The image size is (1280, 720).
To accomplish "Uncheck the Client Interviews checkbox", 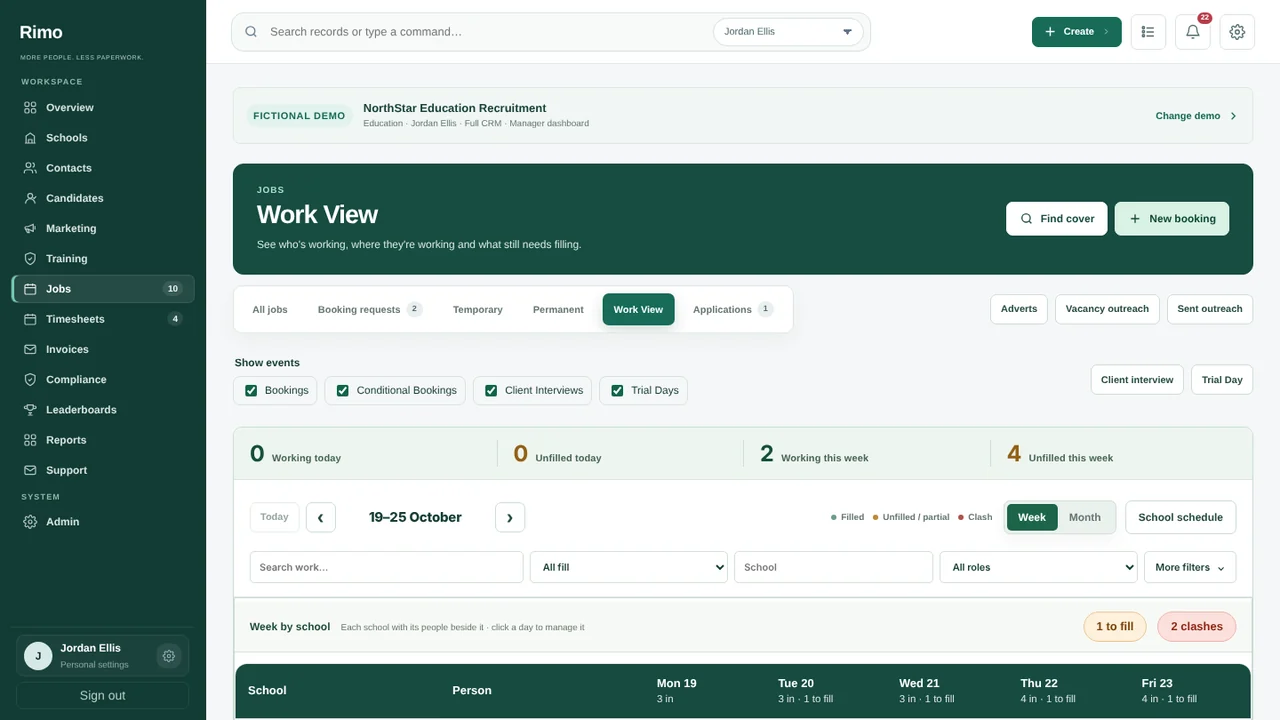I will (x=491, y=390).
